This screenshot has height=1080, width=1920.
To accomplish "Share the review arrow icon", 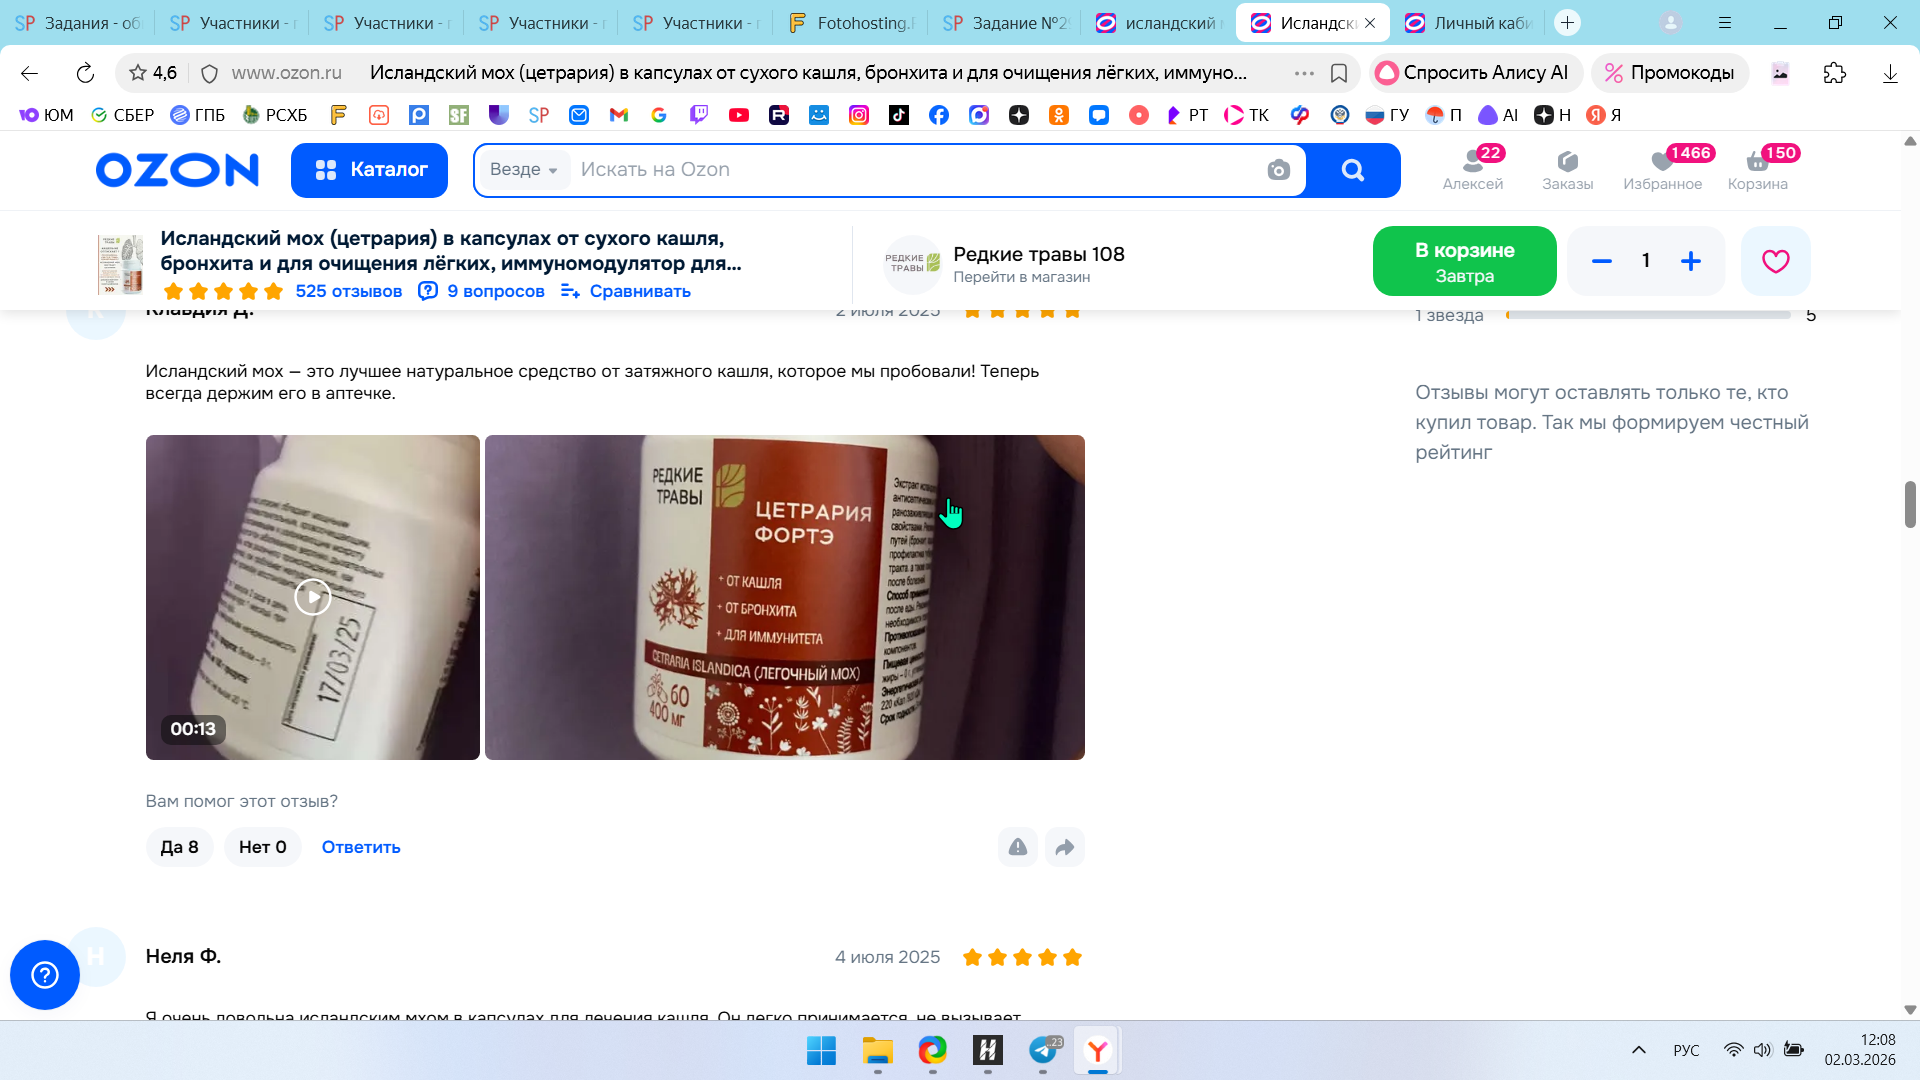I will point(1064,847).
